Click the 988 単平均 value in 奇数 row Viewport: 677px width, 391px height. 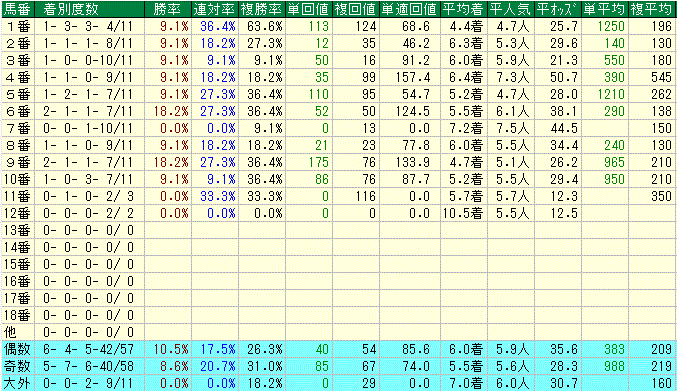click(x=614, y=366)
